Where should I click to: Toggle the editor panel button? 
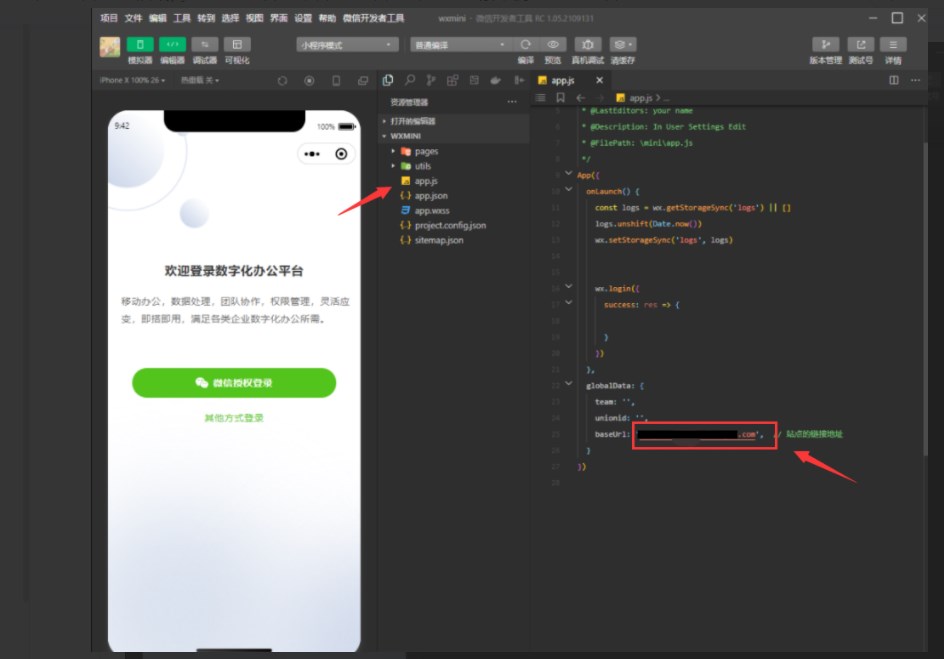(172, 45)
